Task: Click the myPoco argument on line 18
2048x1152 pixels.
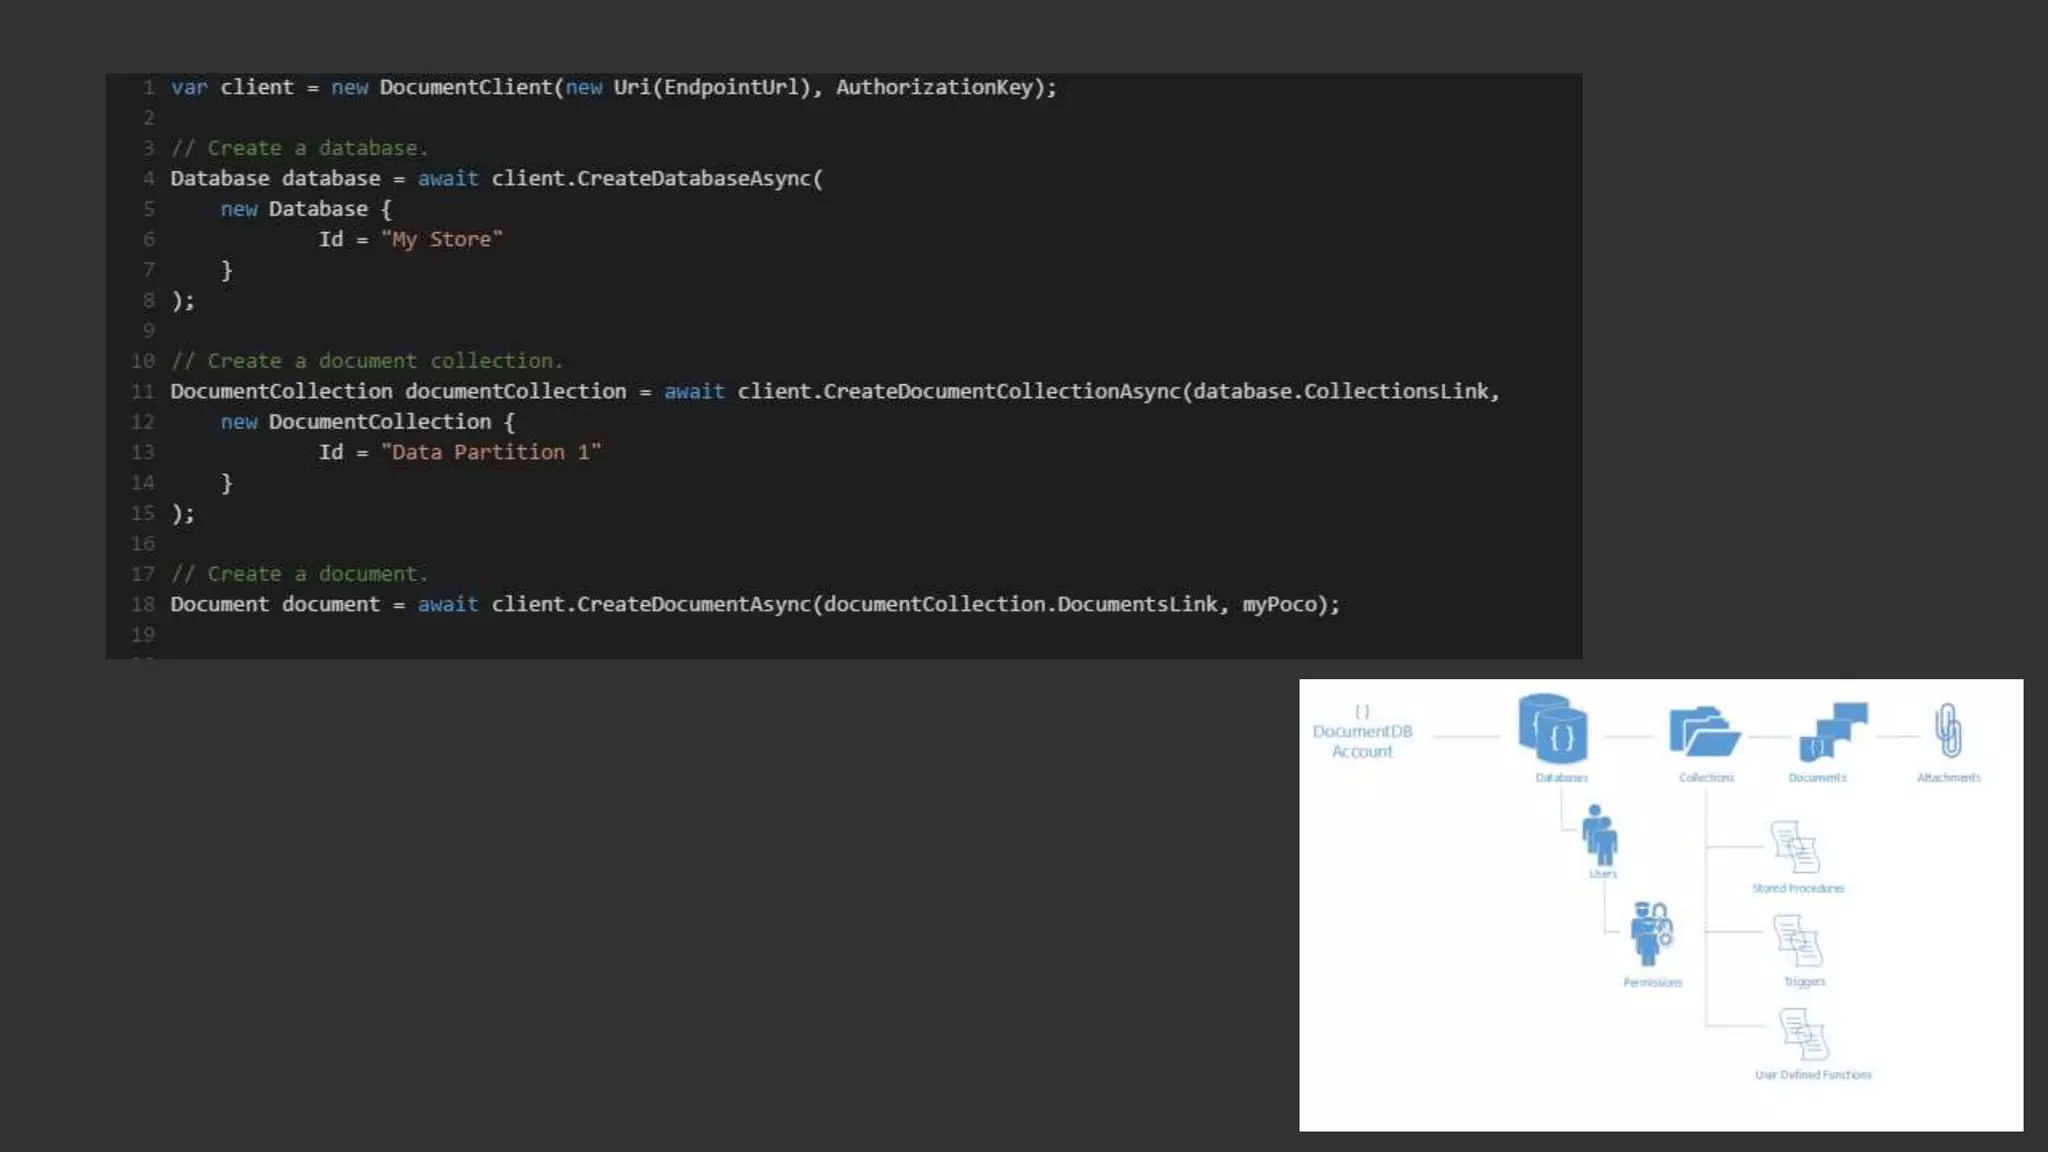Action: (1279, 604)
